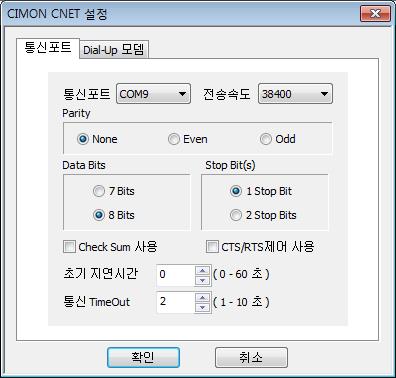Decrease 통신 TimeOut with down arrow

pyautogui.click(x=202, y=308)
